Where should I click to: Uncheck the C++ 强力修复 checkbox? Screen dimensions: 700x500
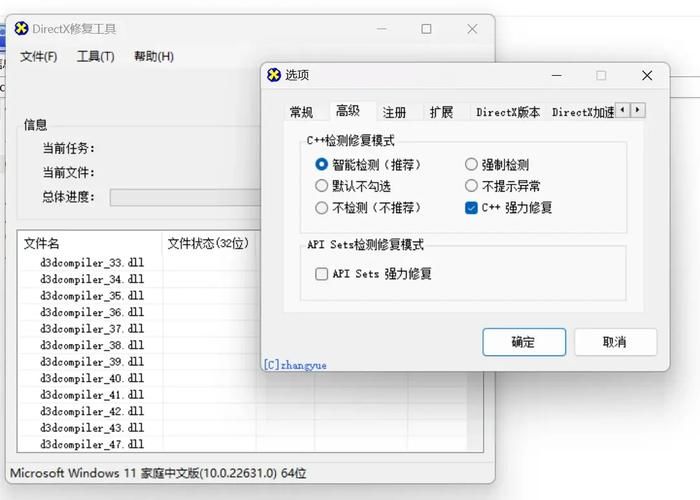(472, 208)
